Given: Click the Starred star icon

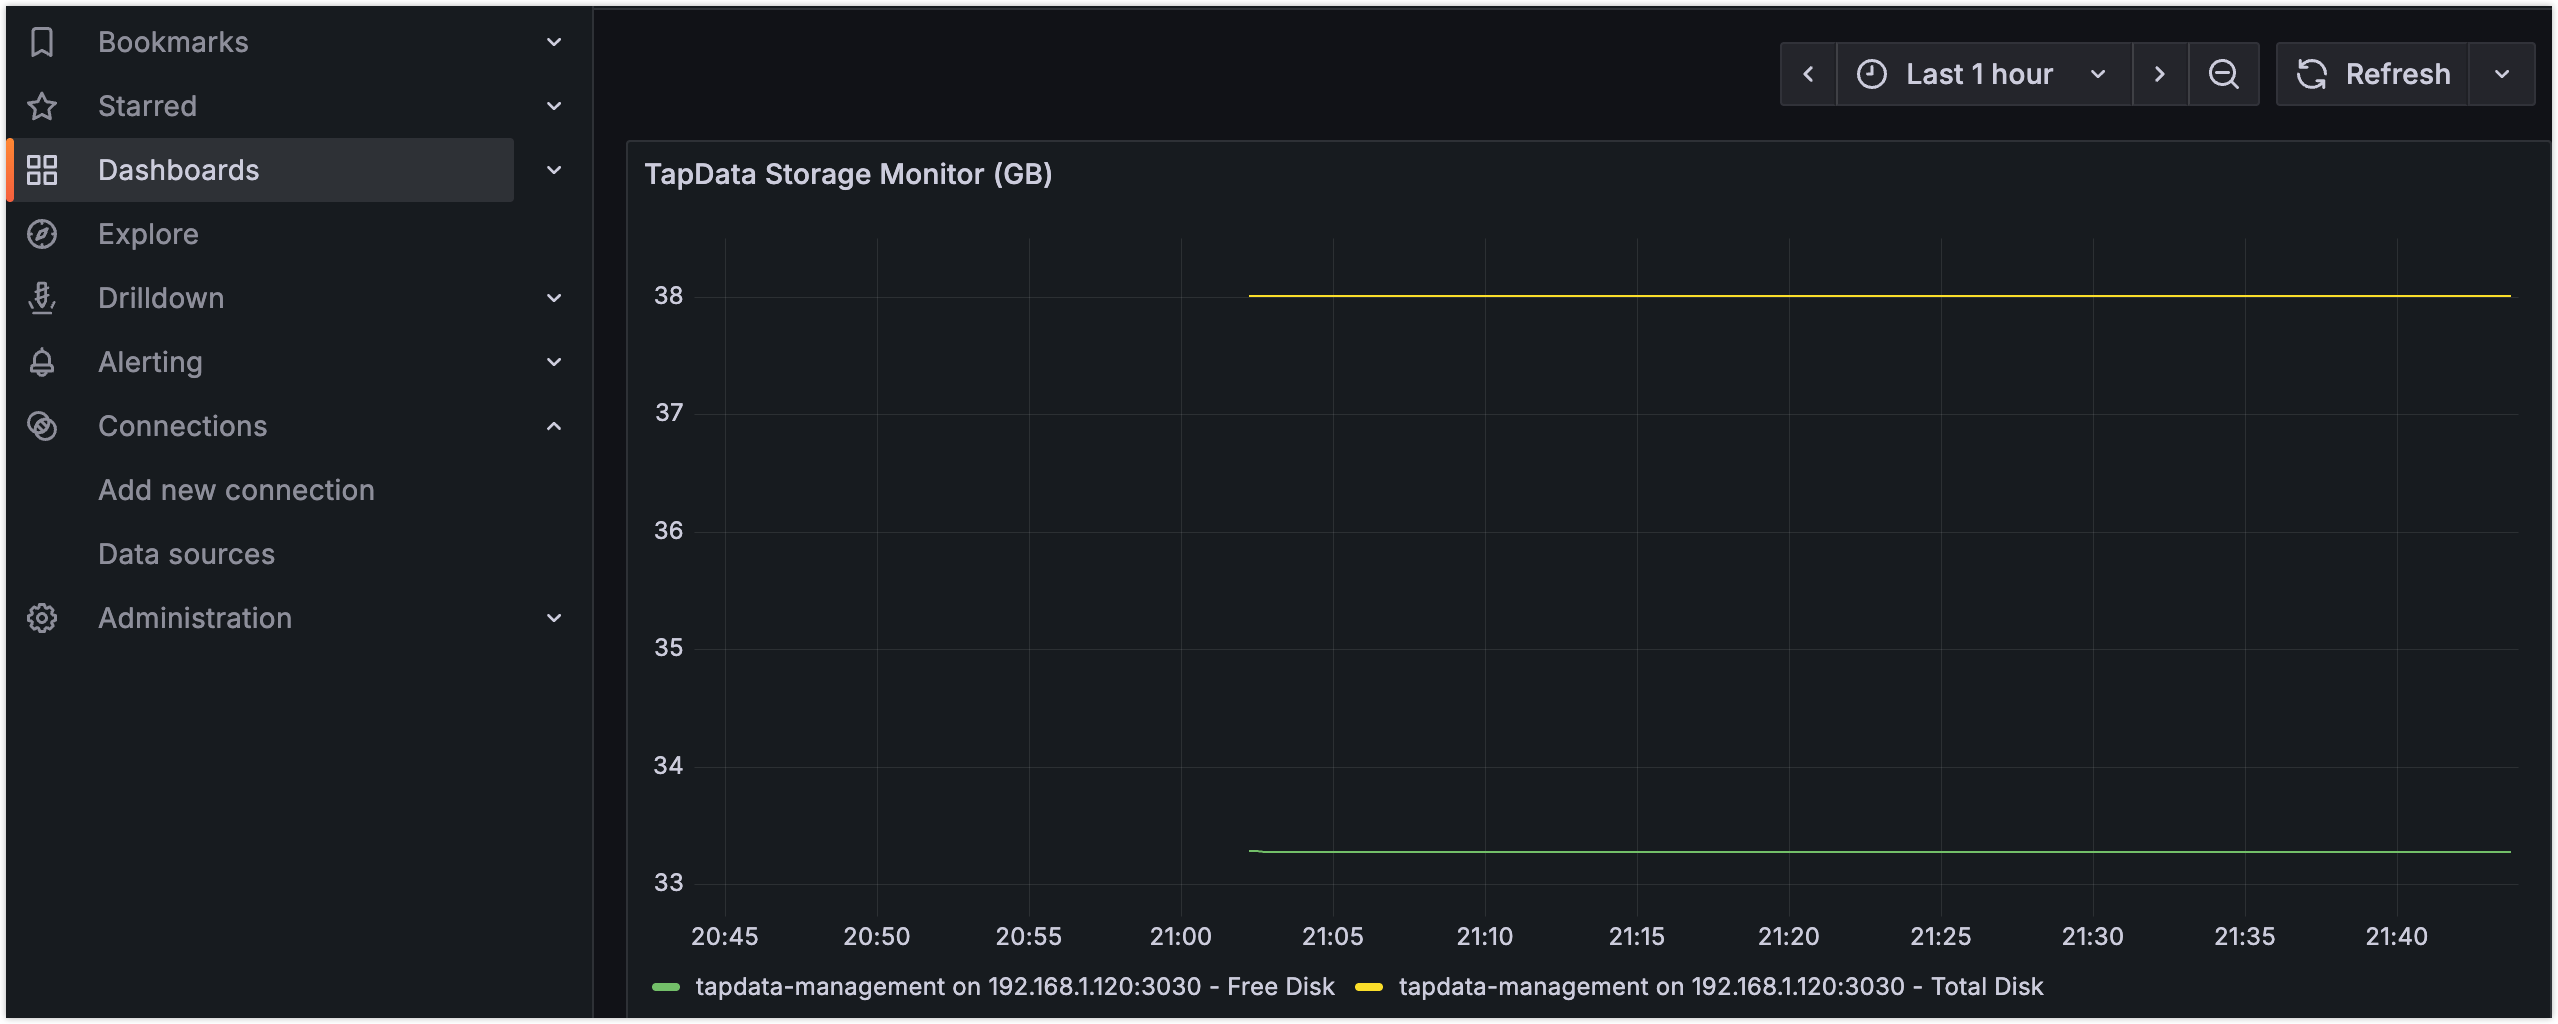Looking at the screenshot, I should tap(42, 105).
